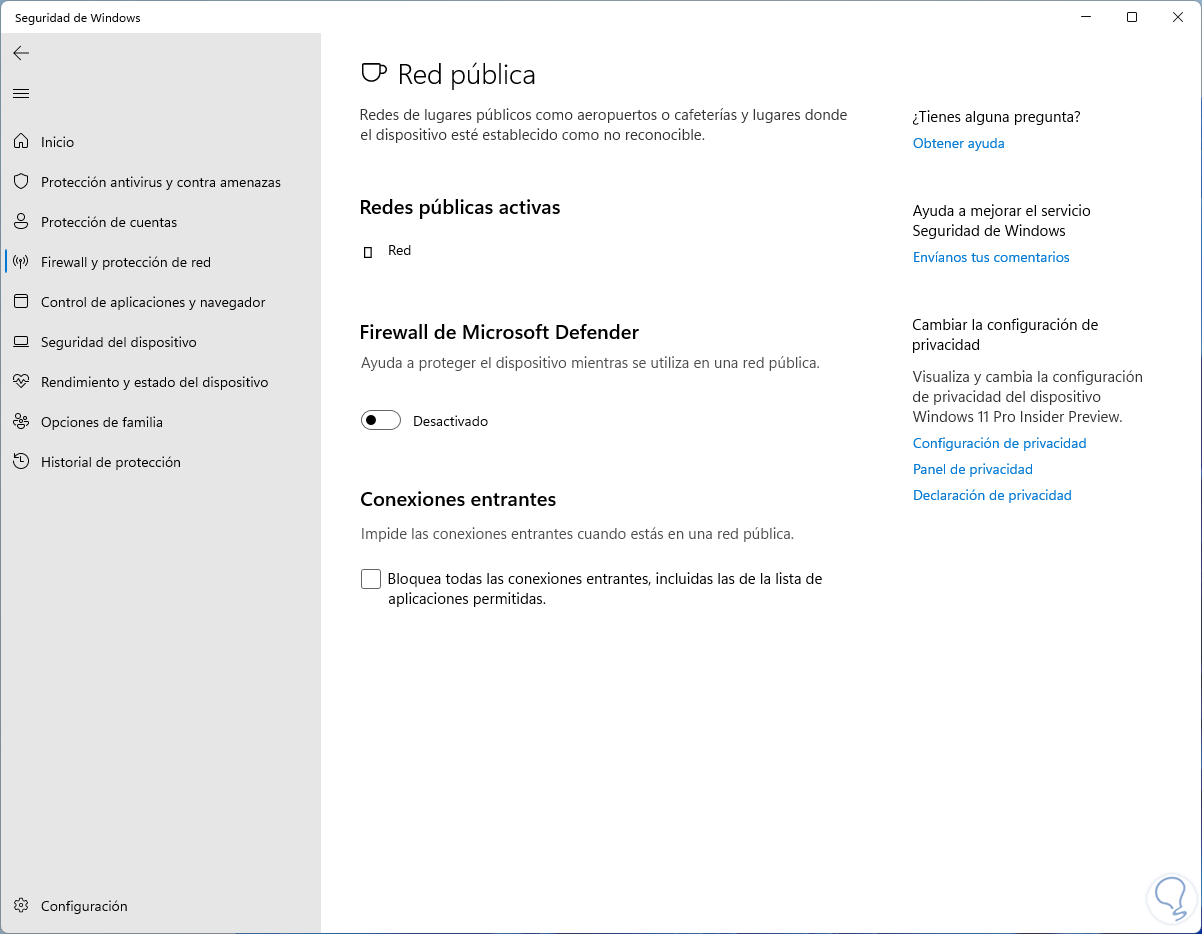Image resolution: width=1202 pixels, height=934 pixels.
Task: Click the Firewall de Microsoft Defender heading
Action: click(x=499, y=332)
